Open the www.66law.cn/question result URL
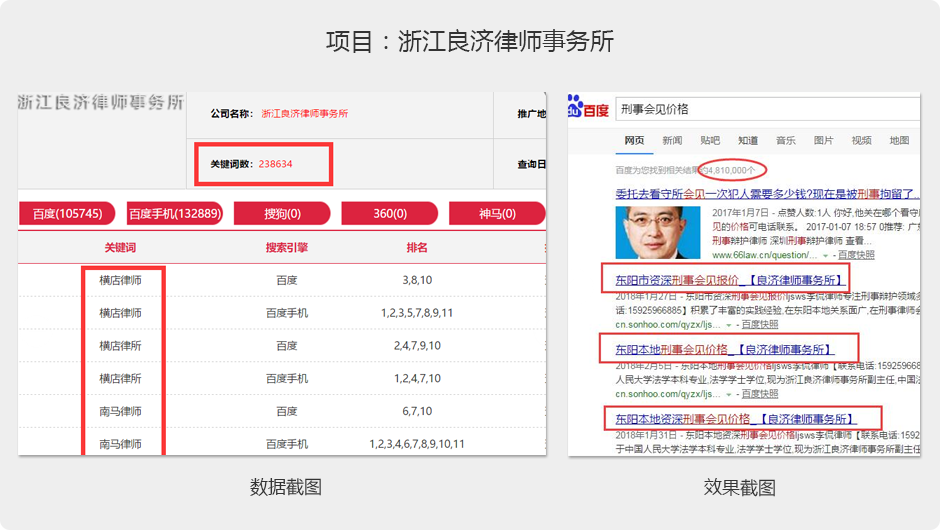The height and width of the screenshot is (530, 940). (764, 255)
